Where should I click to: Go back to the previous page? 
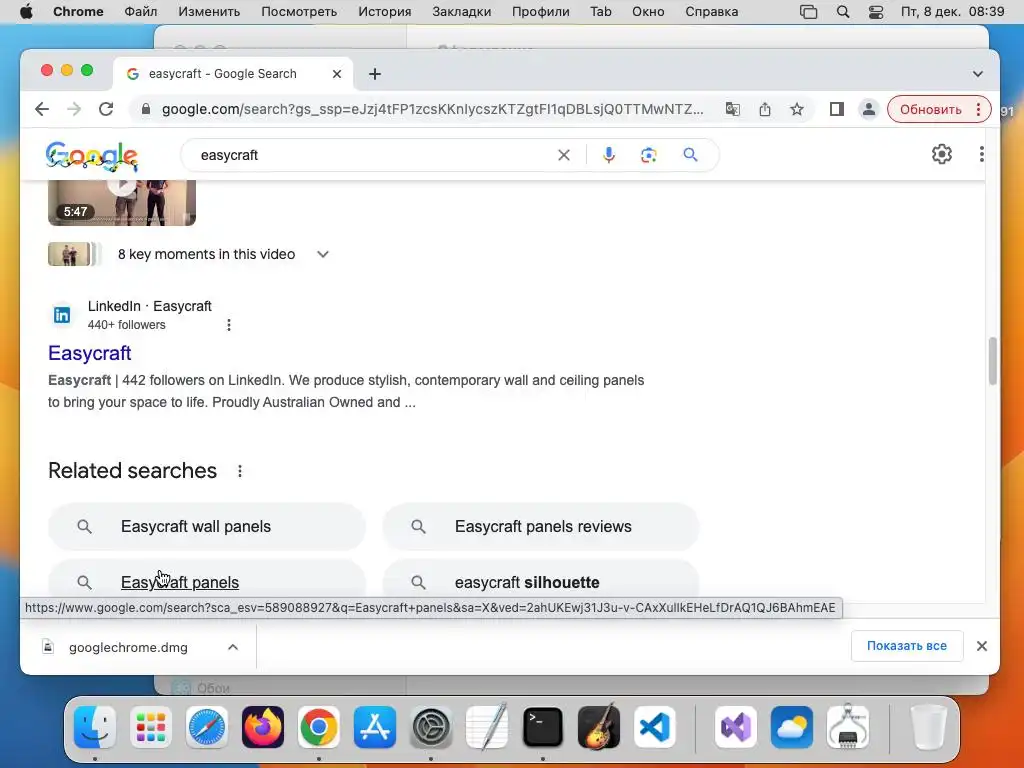point(42,109)
